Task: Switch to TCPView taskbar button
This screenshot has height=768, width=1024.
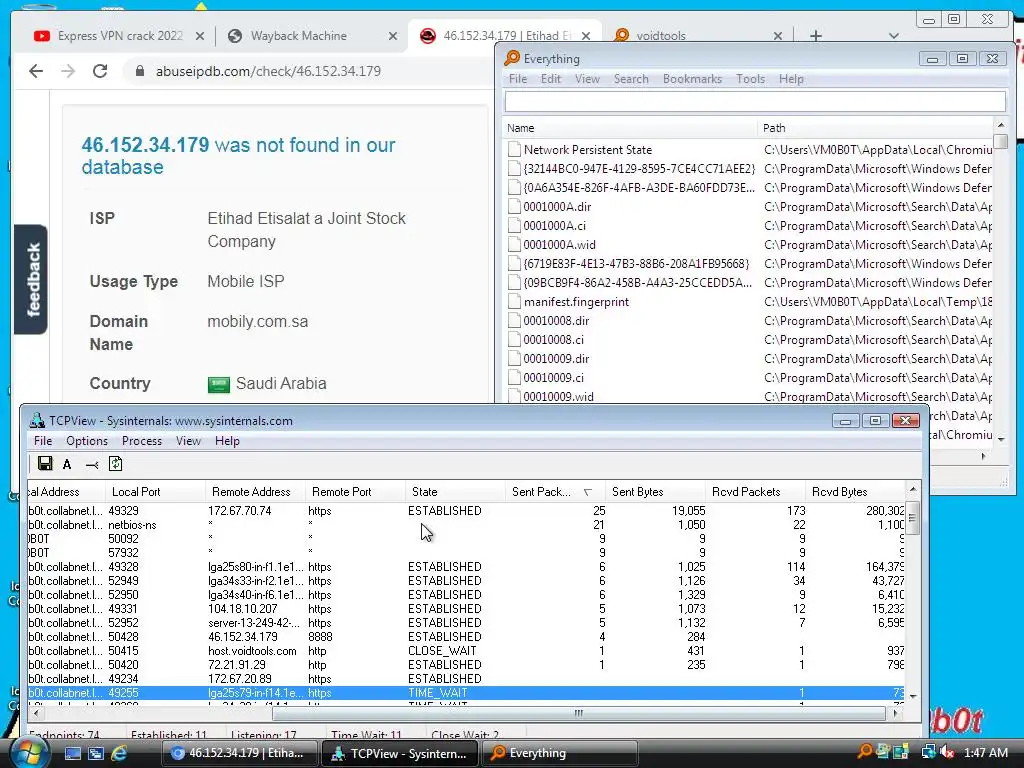Action: pos(400,753)
